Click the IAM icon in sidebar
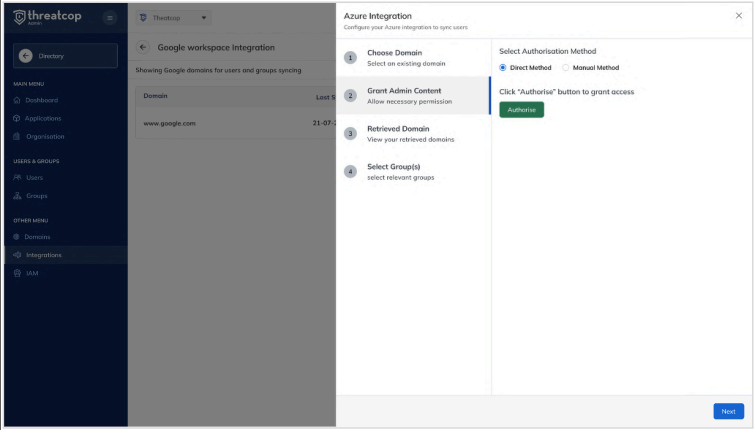This screenshot has height=430, width=755. click(x=17, y=273)
